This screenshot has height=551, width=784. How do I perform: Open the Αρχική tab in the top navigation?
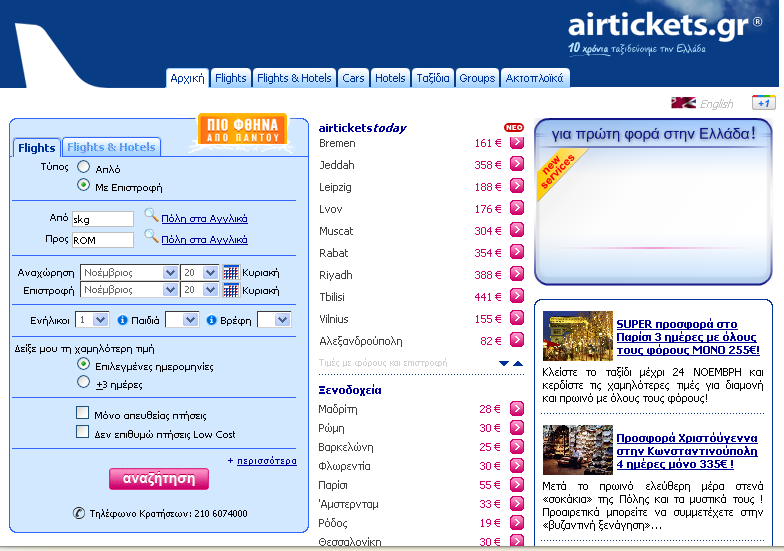tap(188, 78)
